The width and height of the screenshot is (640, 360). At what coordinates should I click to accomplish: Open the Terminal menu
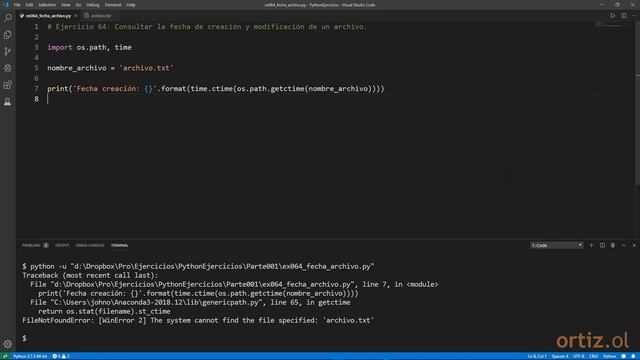coord(113,5)
